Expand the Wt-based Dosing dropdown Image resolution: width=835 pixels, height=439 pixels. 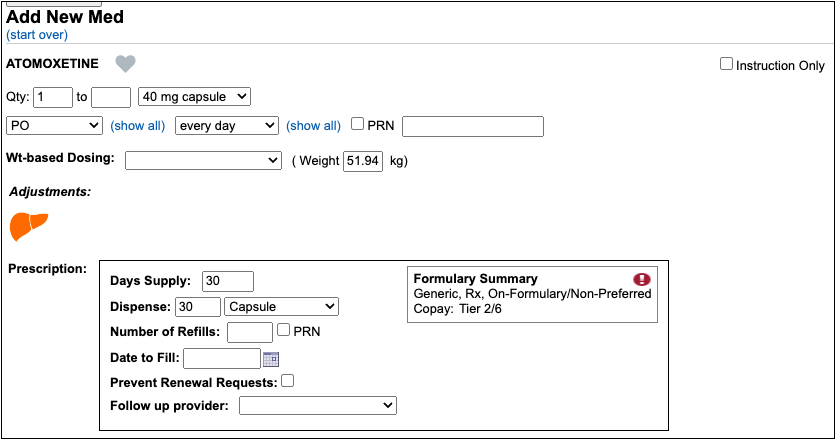tap(203, 160)
